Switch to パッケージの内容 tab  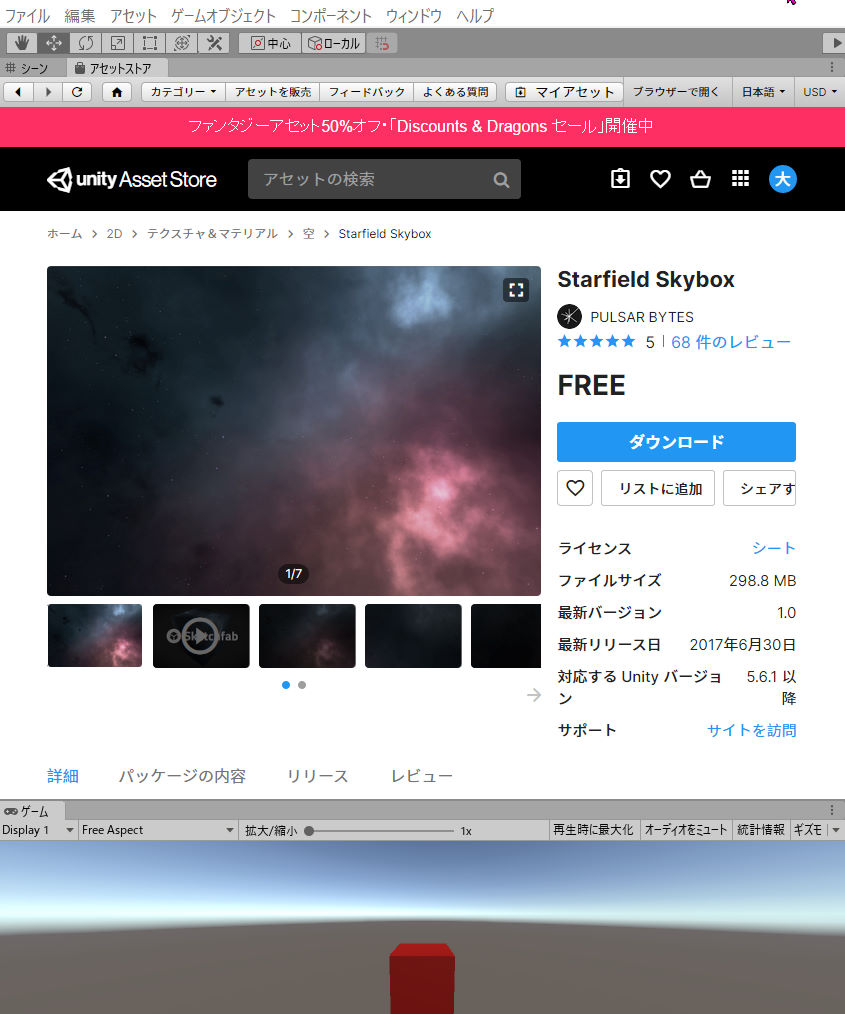click(182, 775)
